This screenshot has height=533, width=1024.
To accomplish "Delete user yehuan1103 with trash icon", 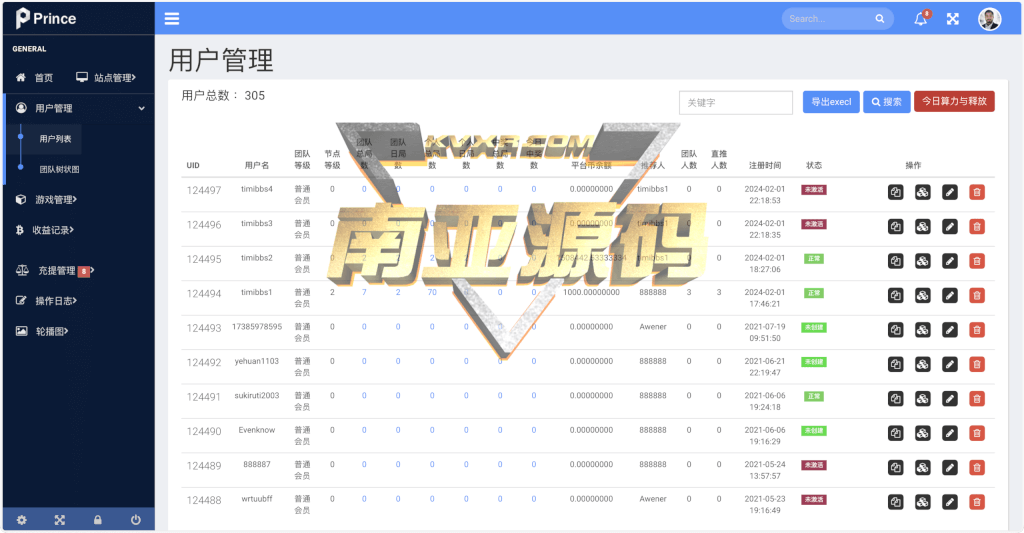I will [x=976, y=364].
